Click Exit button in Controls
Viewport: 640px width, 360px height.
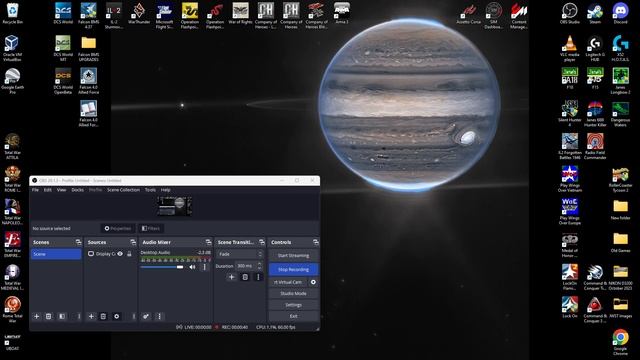(x=293, y=316)
